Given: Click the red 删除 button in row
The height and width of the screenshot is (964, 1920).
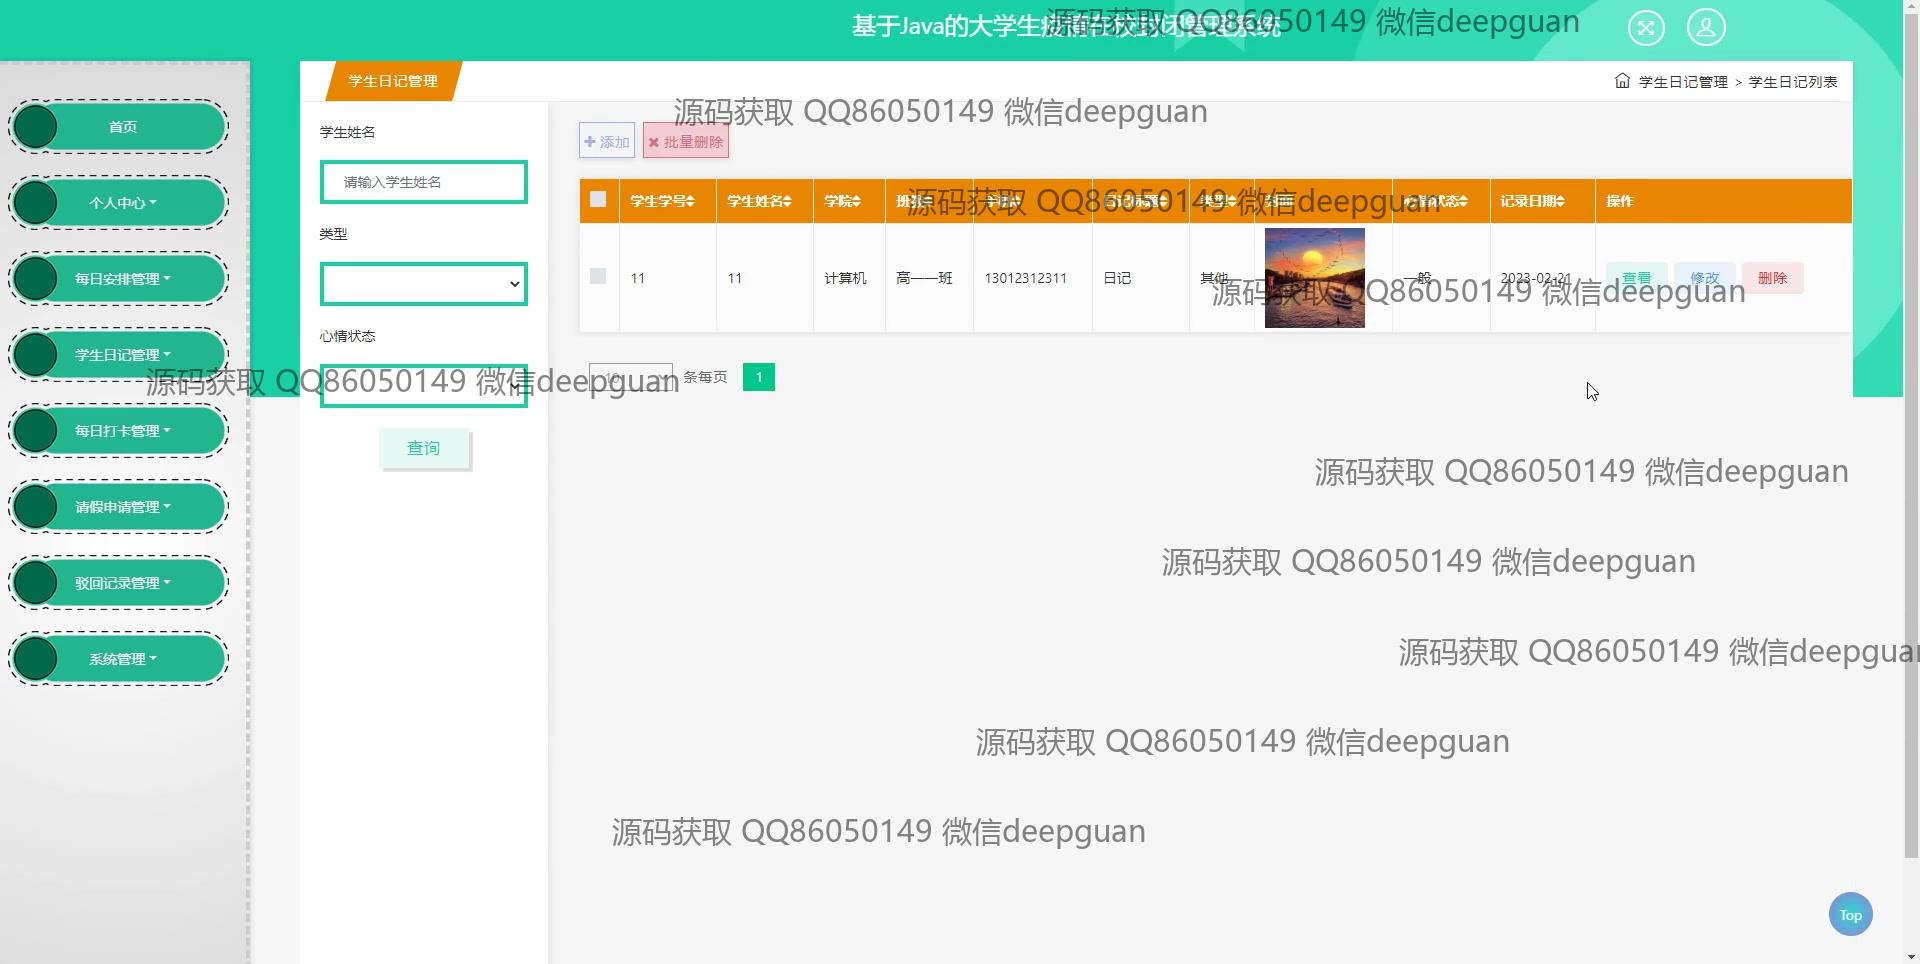Looking at the screenshot, I should [x=1772, y=278].
